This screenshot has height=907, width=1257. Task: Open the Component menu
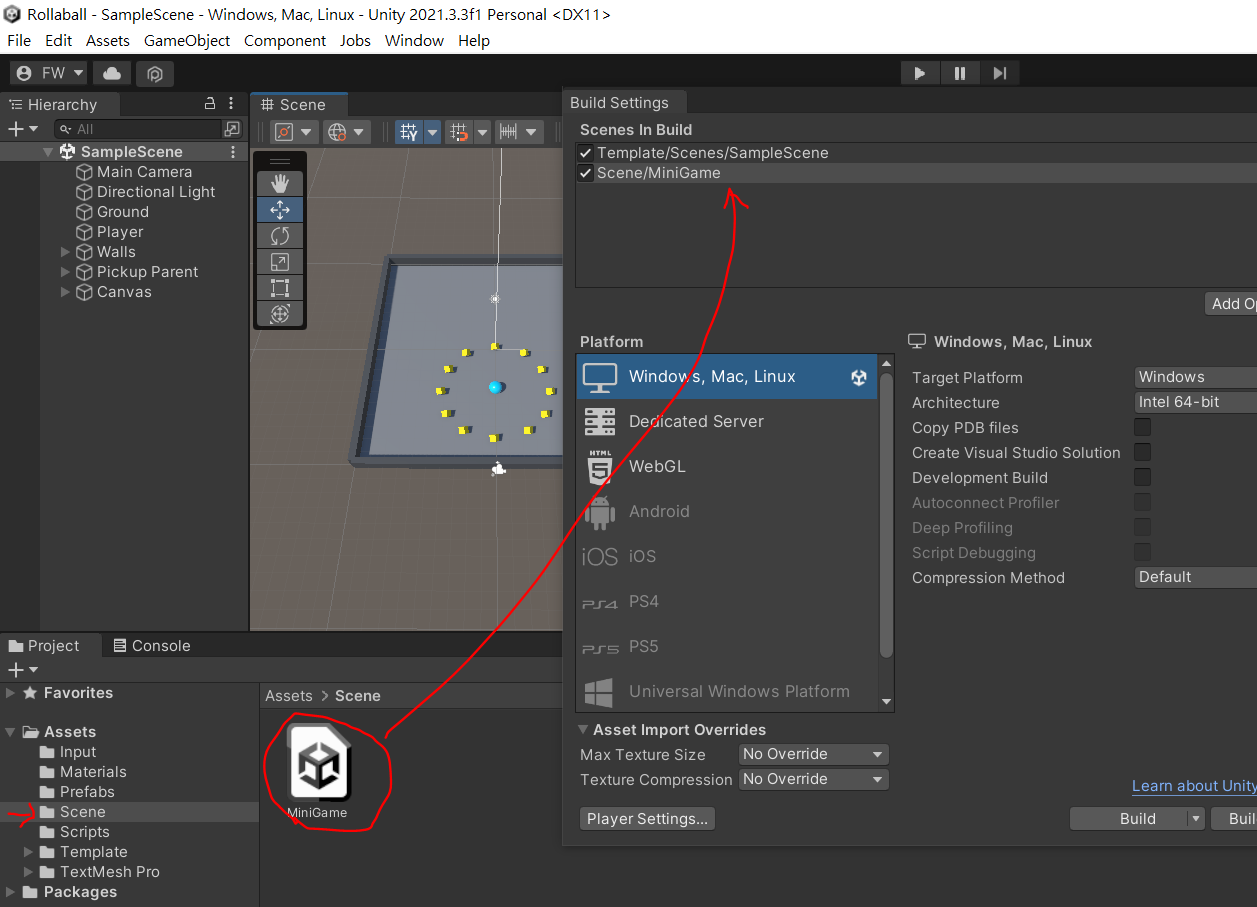click(x=285, y=41)
